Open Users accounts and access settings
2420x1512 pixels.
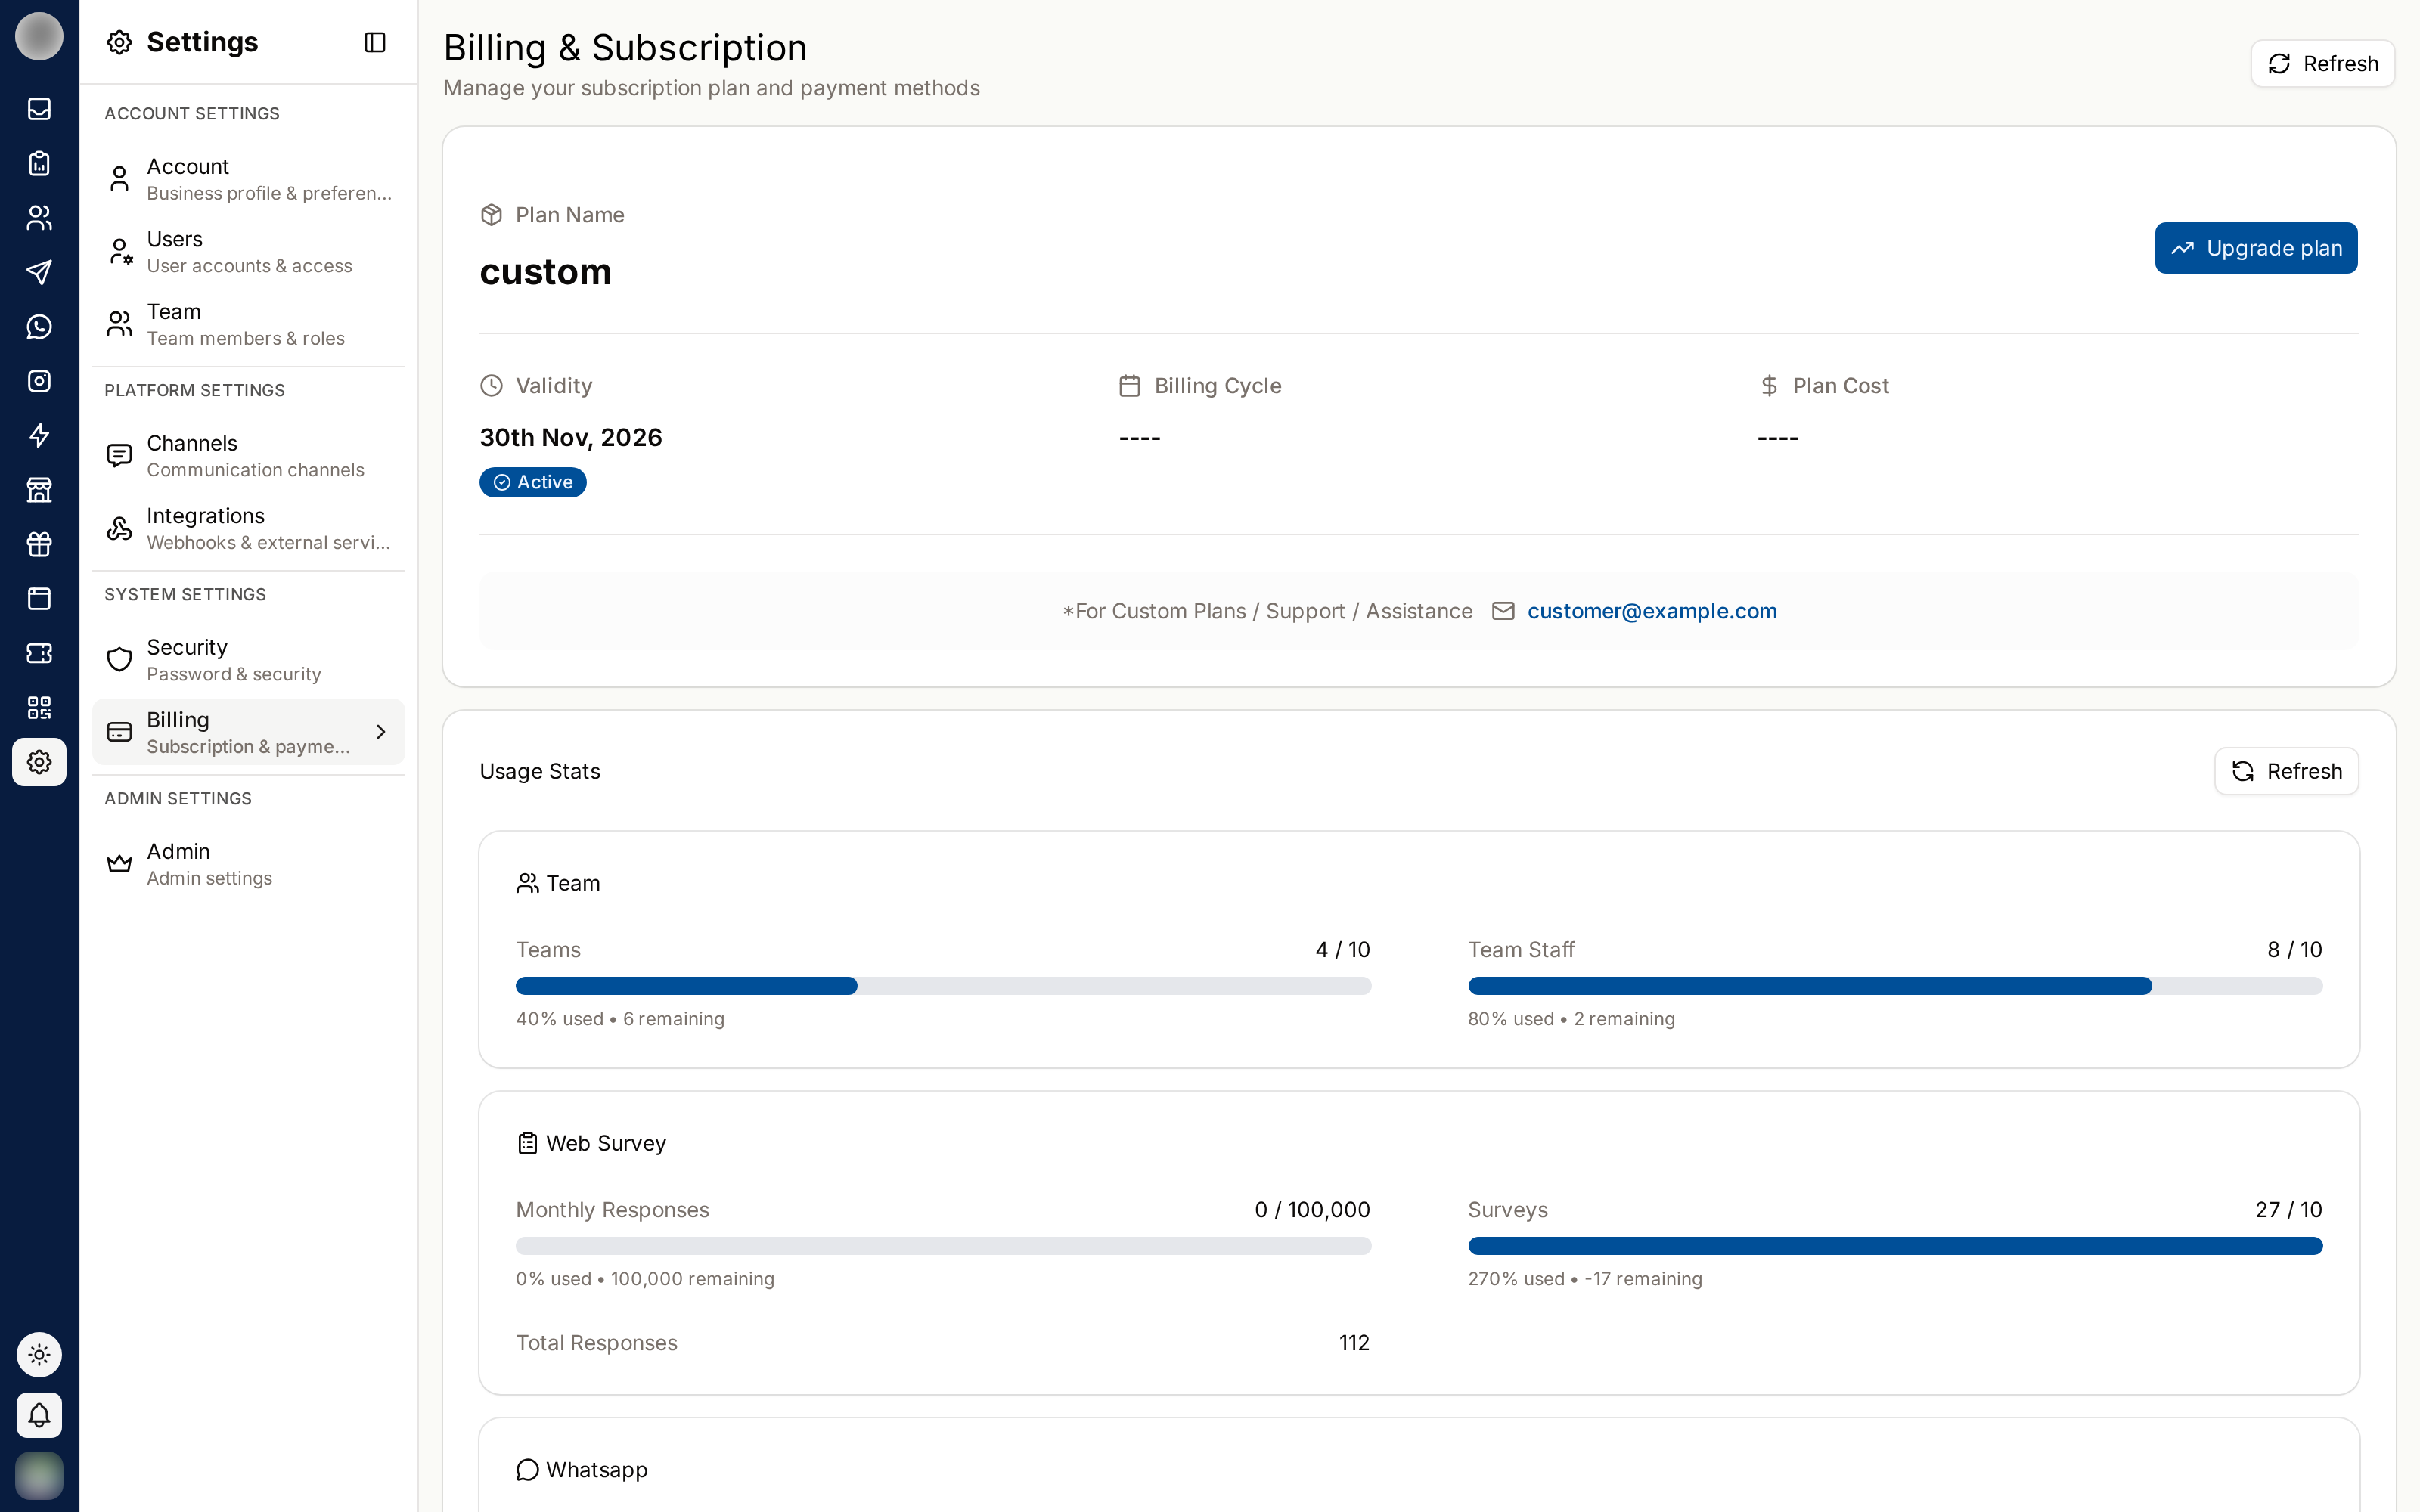pyautogui.click(x=248, y=252)
